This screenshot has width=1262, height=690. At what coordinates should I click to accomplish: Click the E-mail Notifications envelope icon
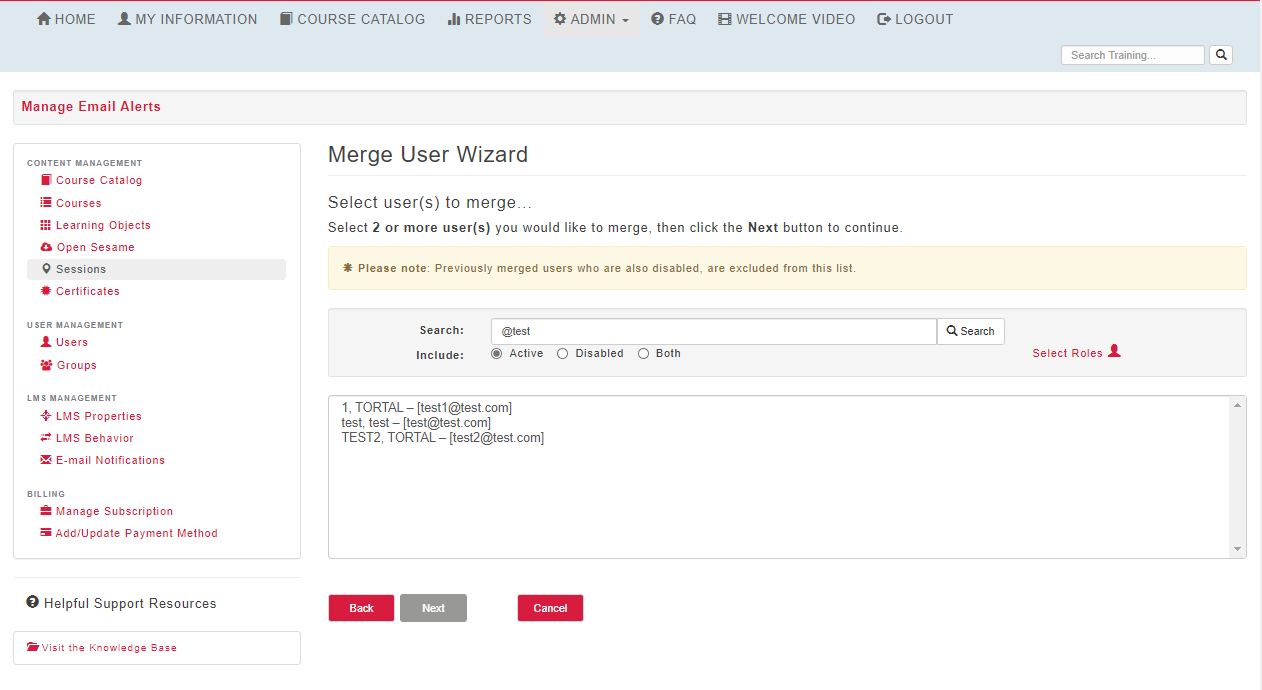46,460
